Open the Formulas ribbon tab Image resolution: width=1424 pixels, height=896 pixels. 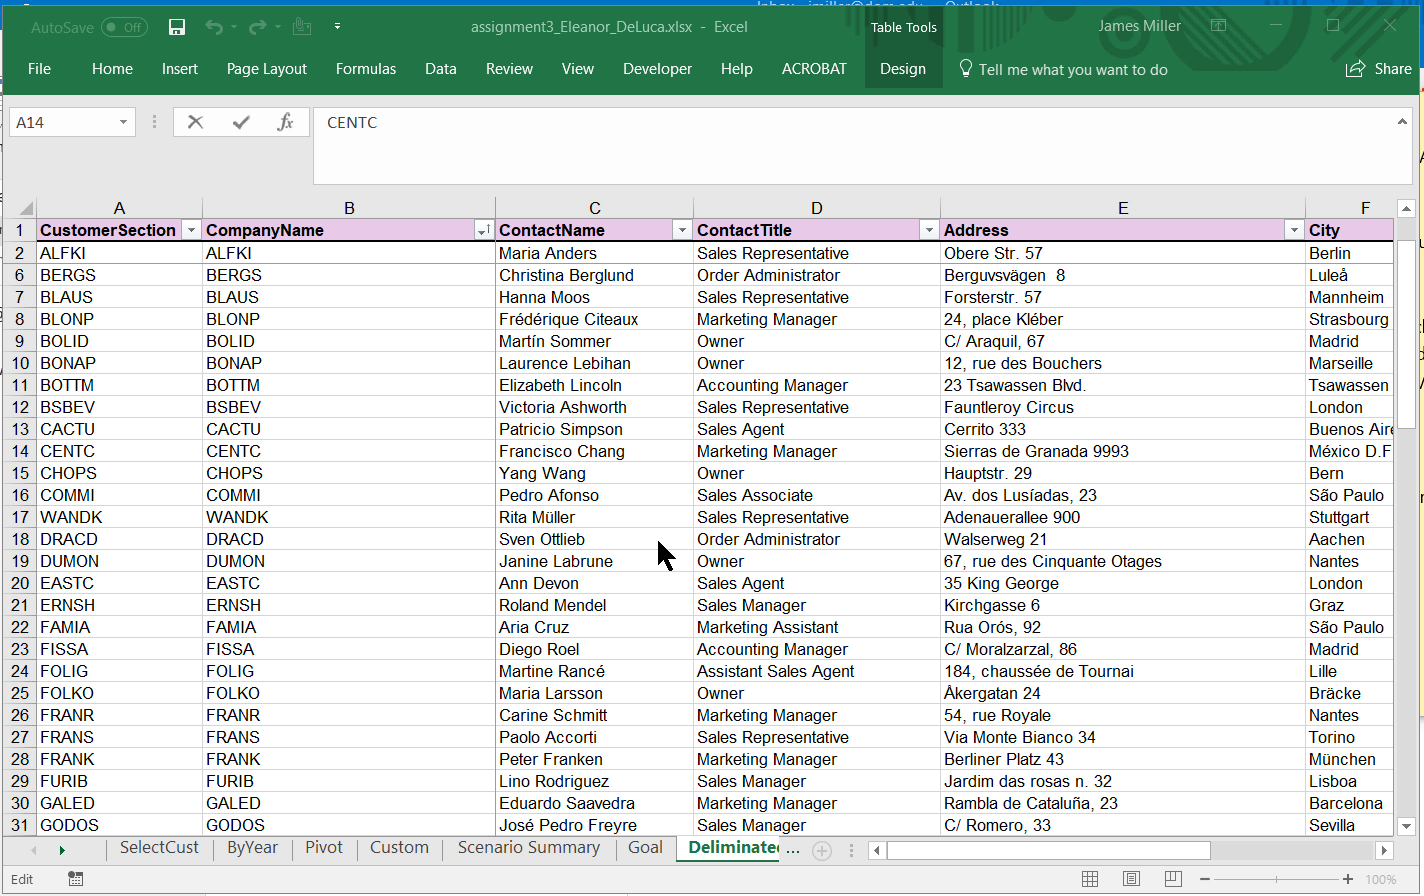pos(366,69)
